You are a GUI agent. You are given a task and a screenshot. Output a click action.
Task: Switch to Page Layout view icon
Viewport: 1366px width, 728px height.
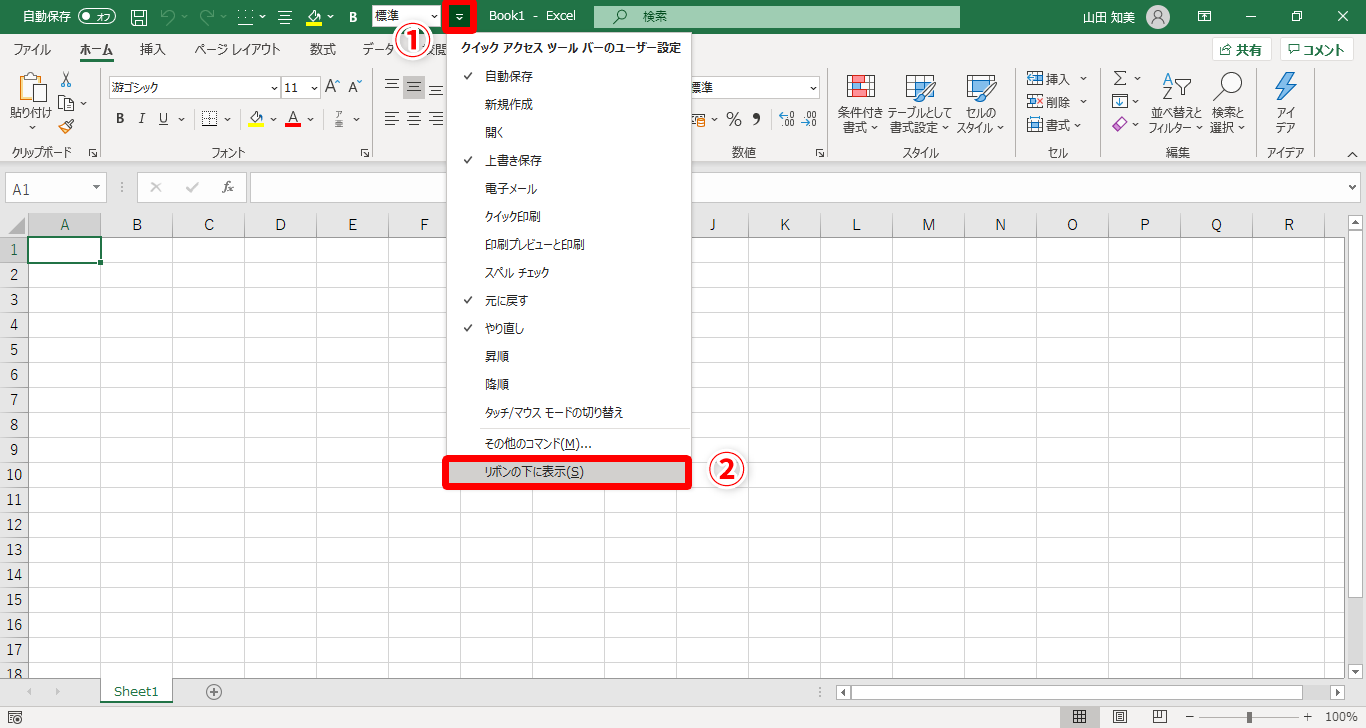click(x=1120, y=717)
